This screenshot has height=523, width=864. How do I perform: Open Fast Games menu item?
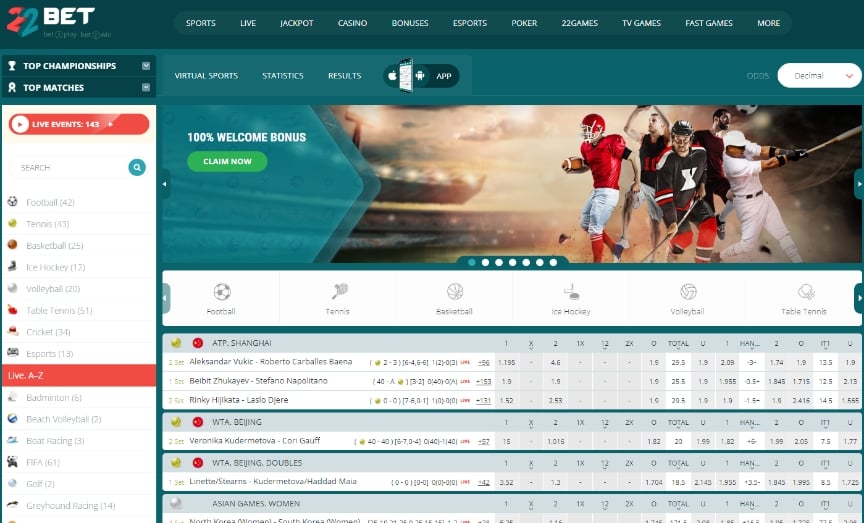(709, 23)
